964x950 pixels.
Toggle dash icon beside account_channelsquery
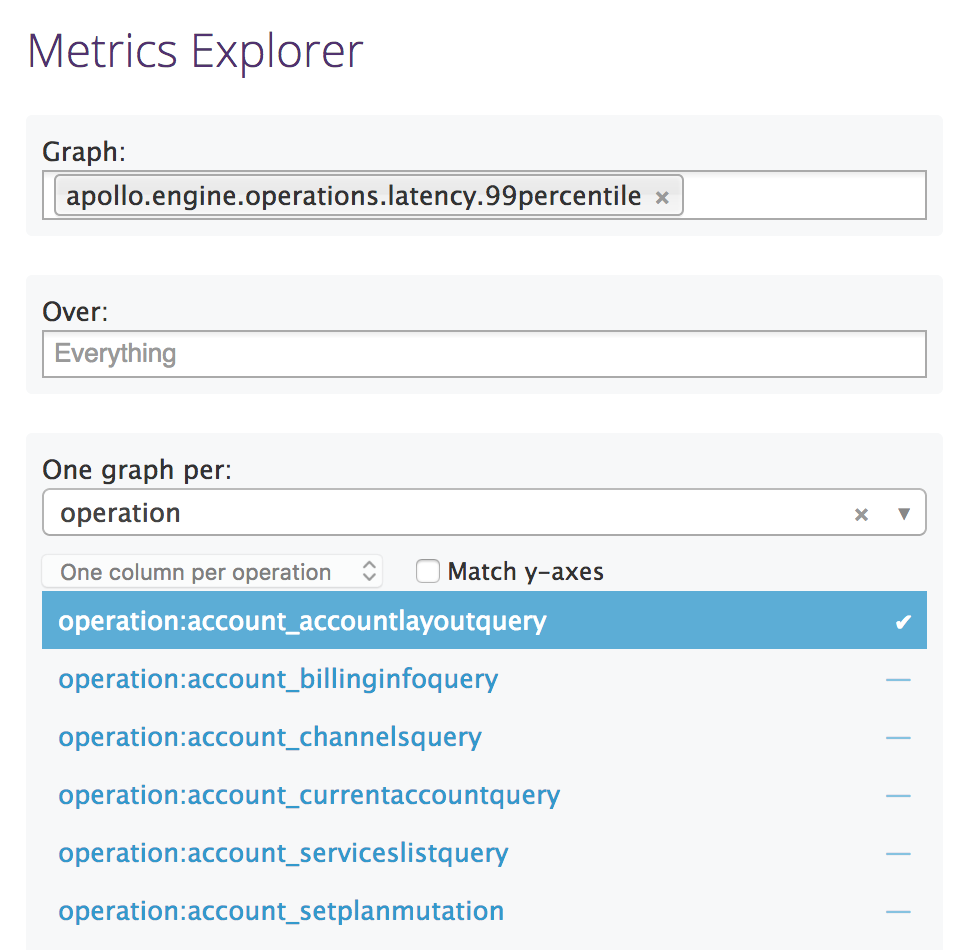point(898,737)
